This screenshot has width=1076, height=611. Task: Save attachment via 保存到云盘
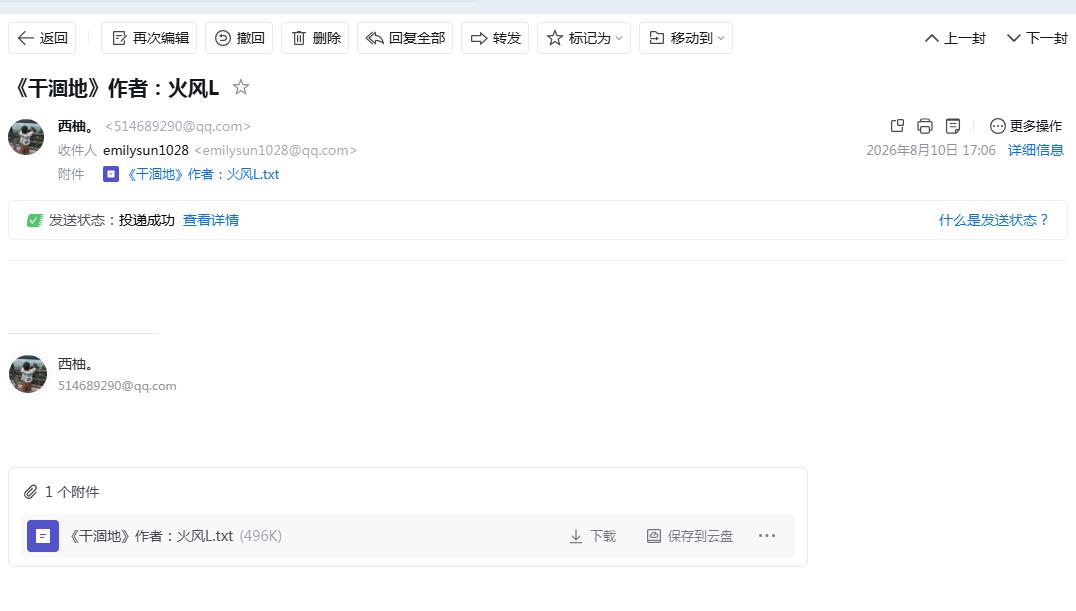pyautogui.click(x=690, y=535)
